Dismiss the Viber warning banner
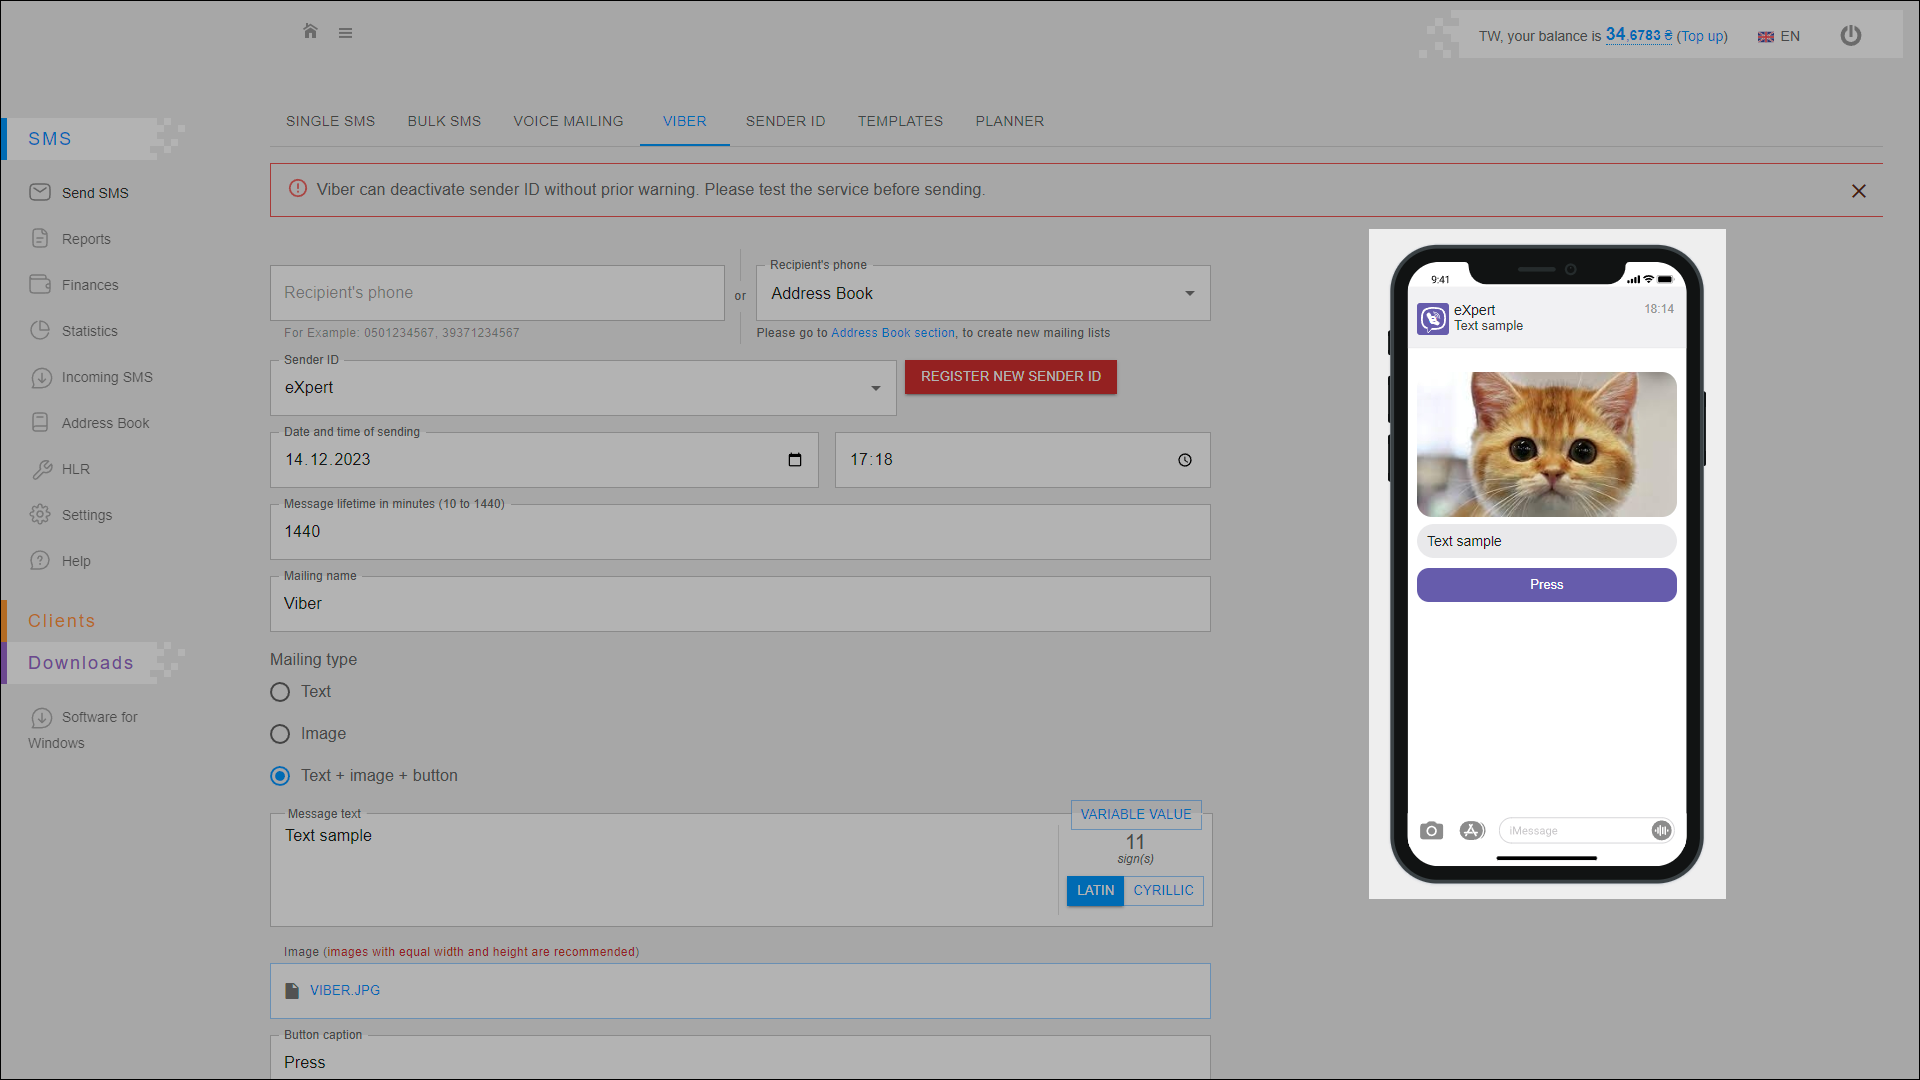1920x1080 pixels. [x=1859, y=191]
